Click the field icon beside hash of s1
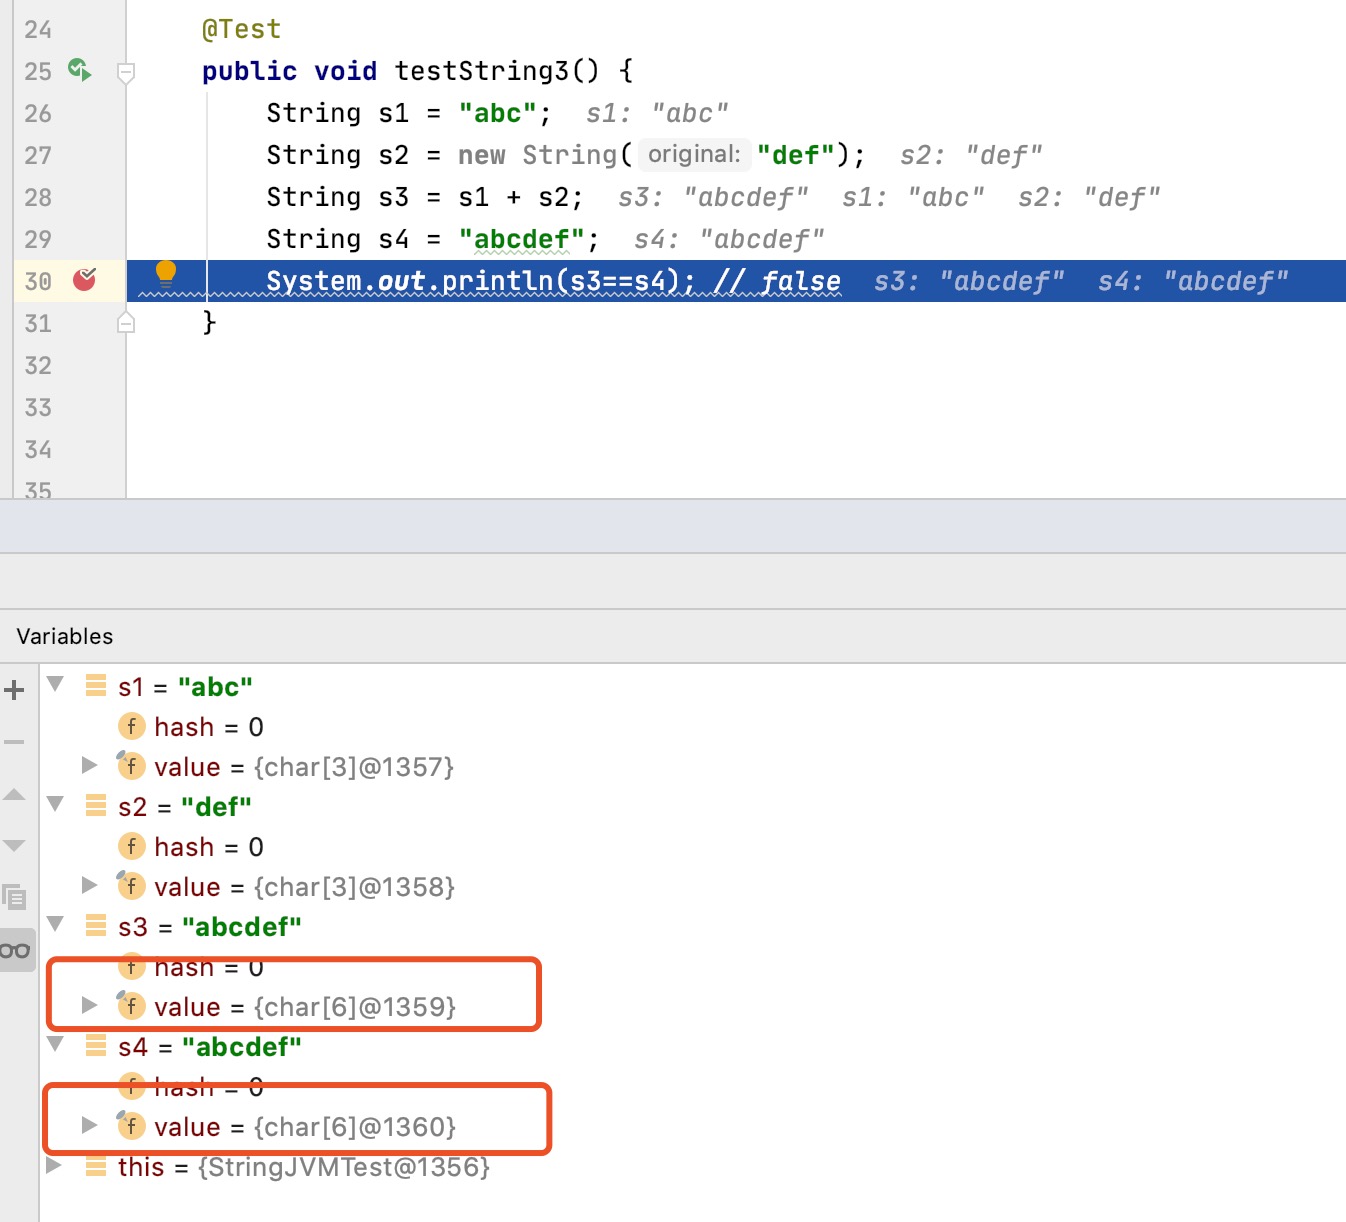Image resolution: width=1346 pixels, height=1222 pixels. coord(131,726)
